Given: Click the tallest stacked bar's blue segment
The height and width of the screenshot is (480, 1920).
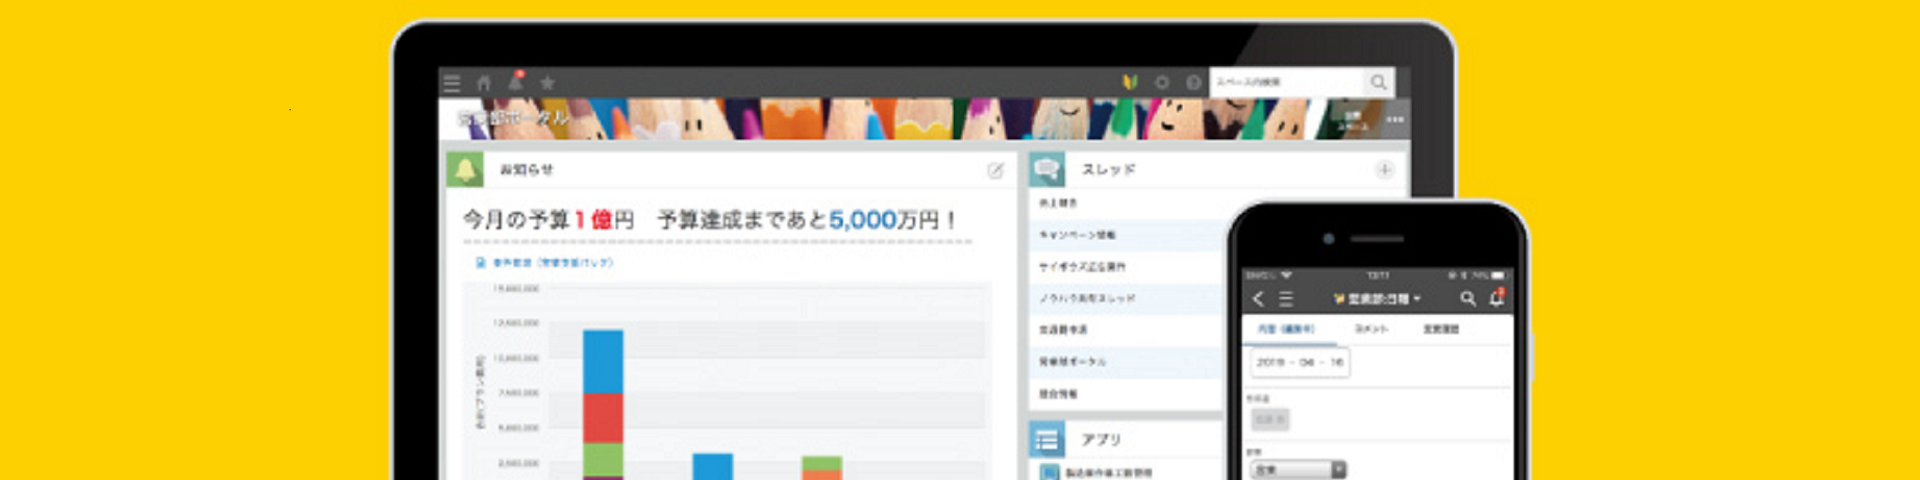Looking at the screenshot, I should 603,361.
